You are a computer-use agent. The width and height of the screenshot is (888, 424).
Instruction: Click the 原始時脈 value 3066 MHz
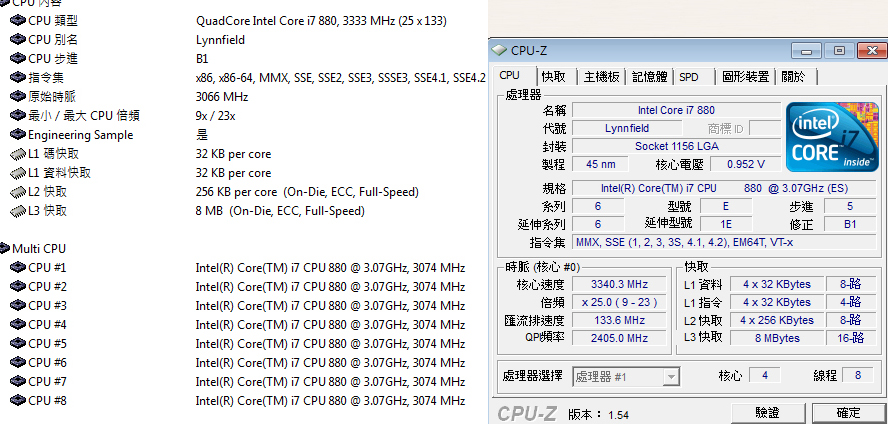[222, 97]
